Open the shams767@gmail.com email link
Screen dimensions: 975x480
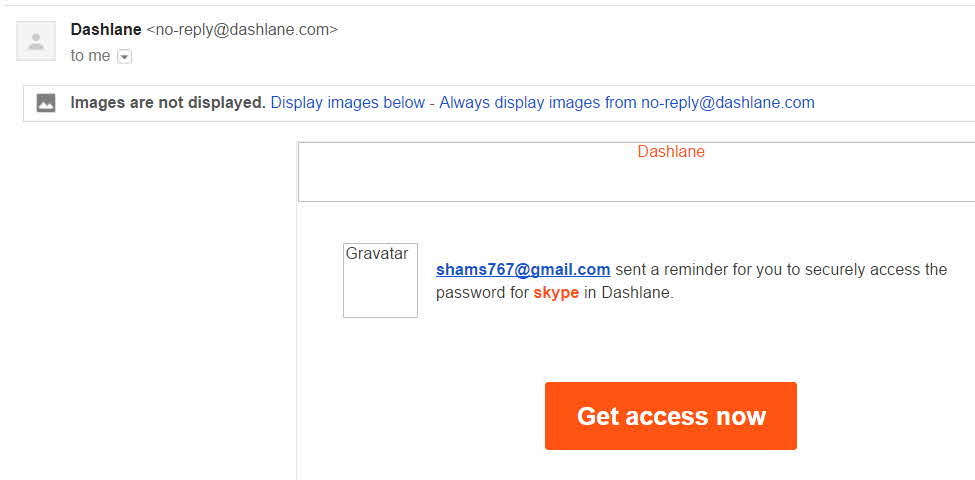[x=523, y=269]
